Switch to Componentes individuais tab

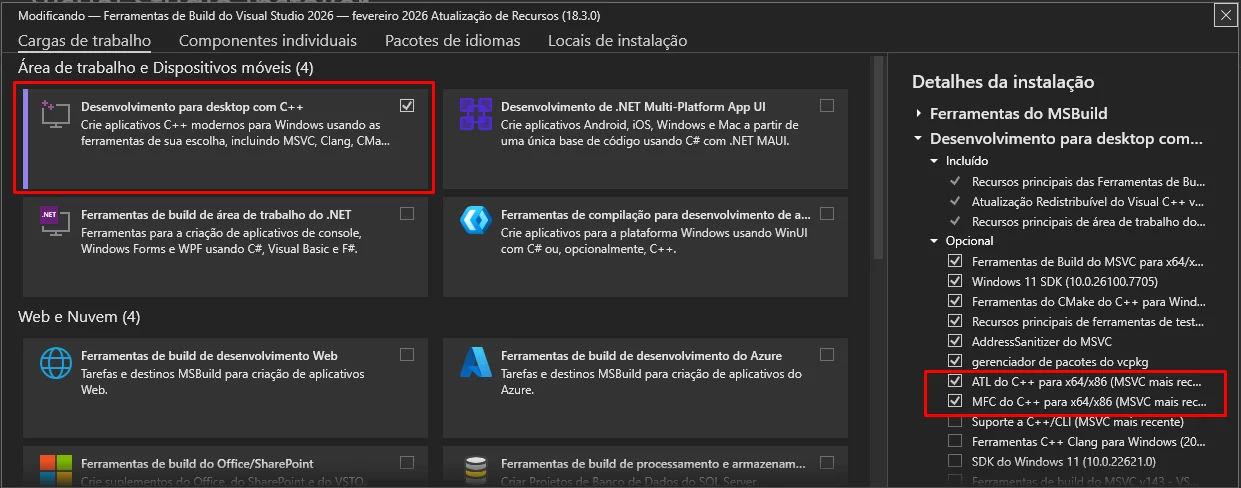pos(267,41)
